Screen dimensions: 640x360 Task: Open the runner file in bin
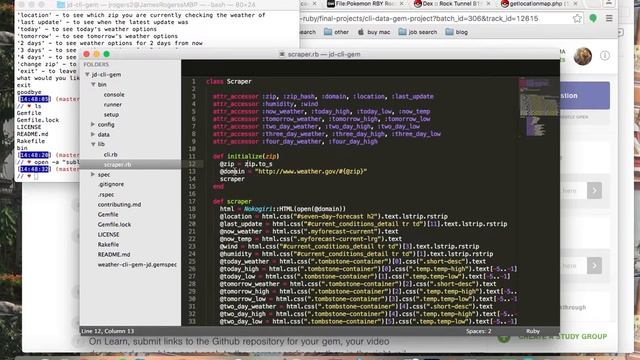(x=113, y=104)
